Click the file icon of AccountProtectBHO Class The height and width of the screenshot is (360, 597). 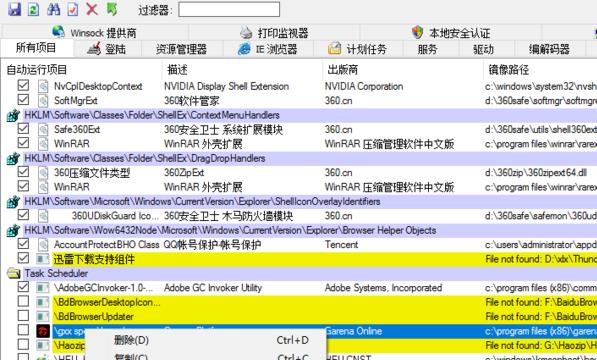[43, 245]
